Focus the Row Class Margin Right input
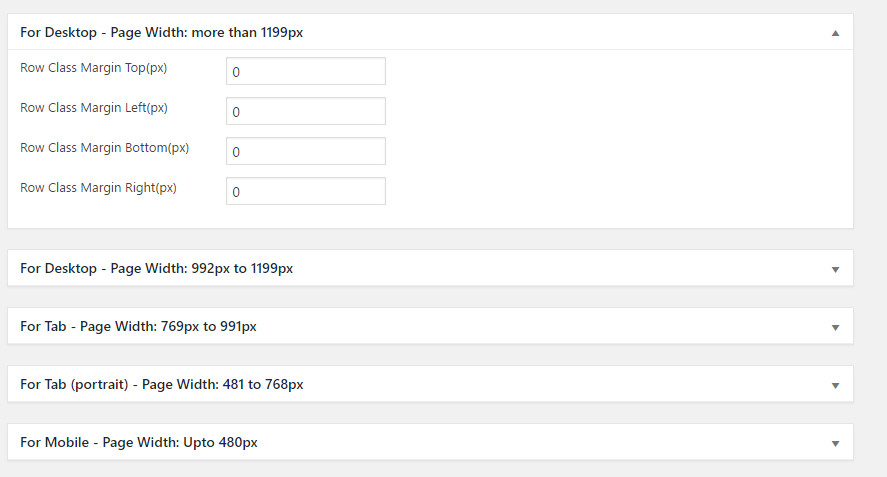Screen dimensions: 887x477 306,191
